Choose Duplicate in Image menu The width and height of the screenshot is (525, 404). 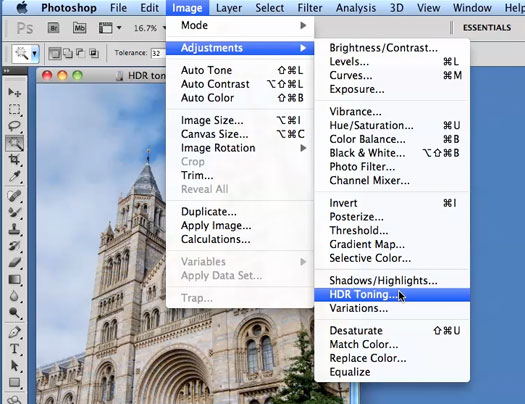(x=240, y=212)
